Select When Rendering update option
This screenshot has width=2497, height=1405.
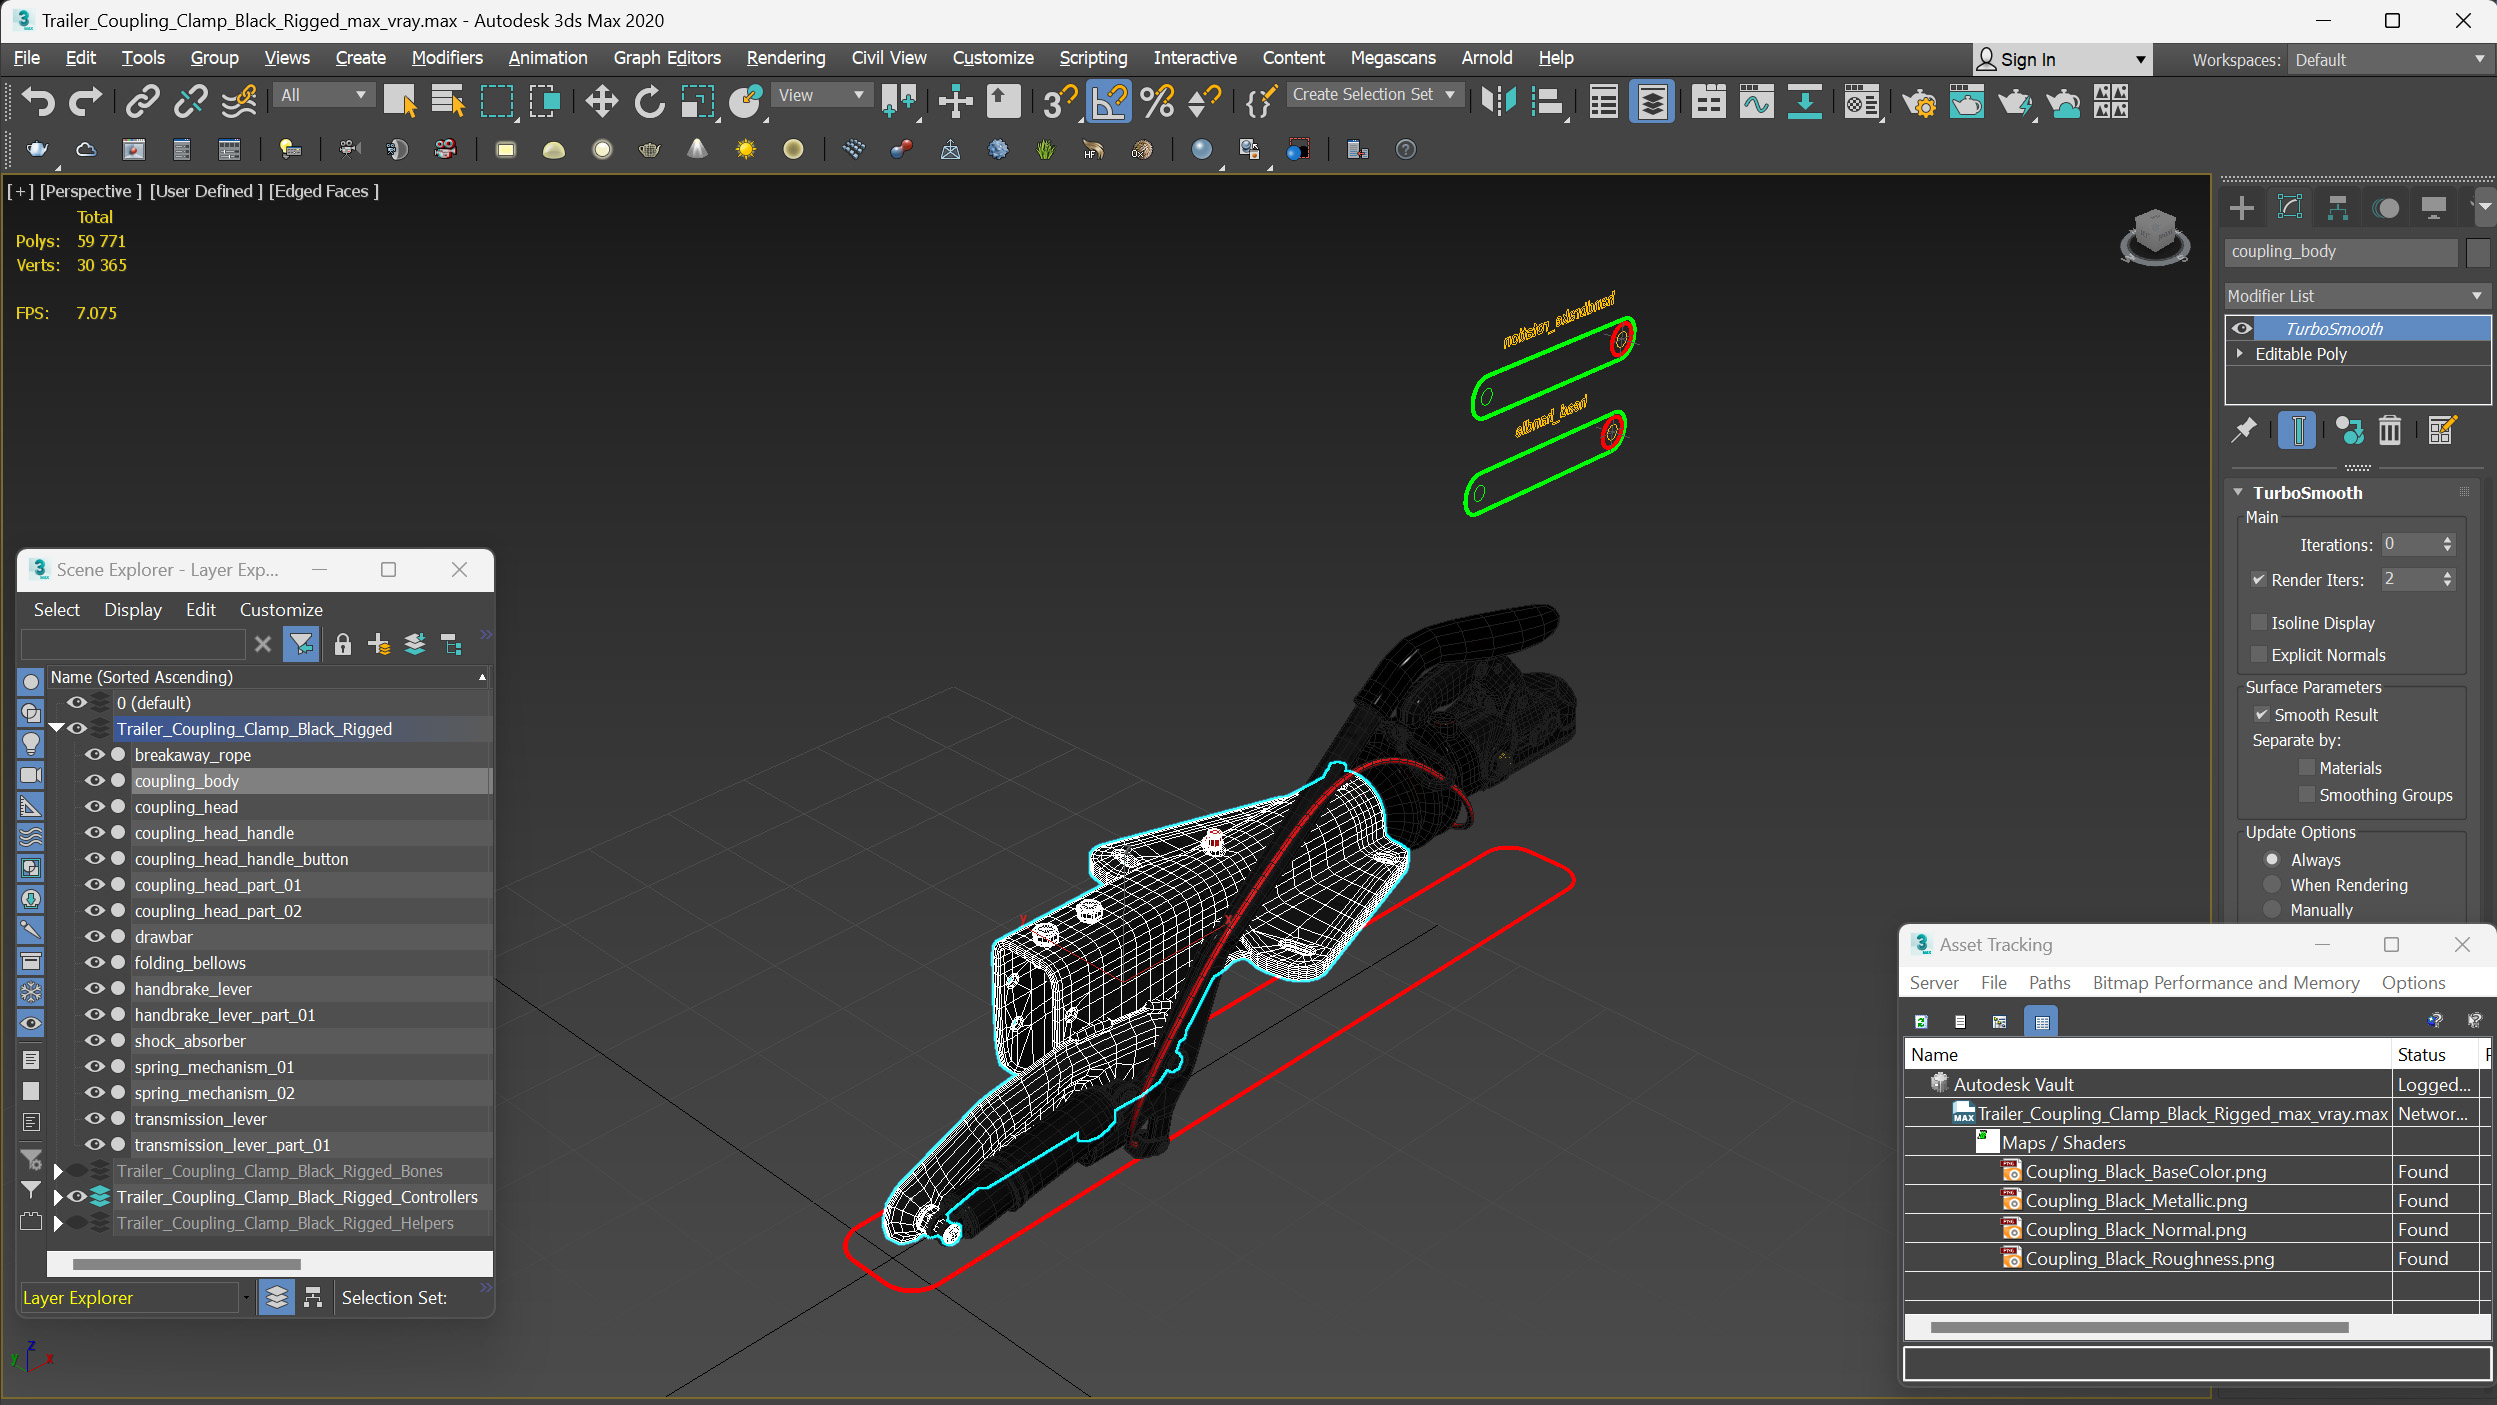(x=2272, y=885)
